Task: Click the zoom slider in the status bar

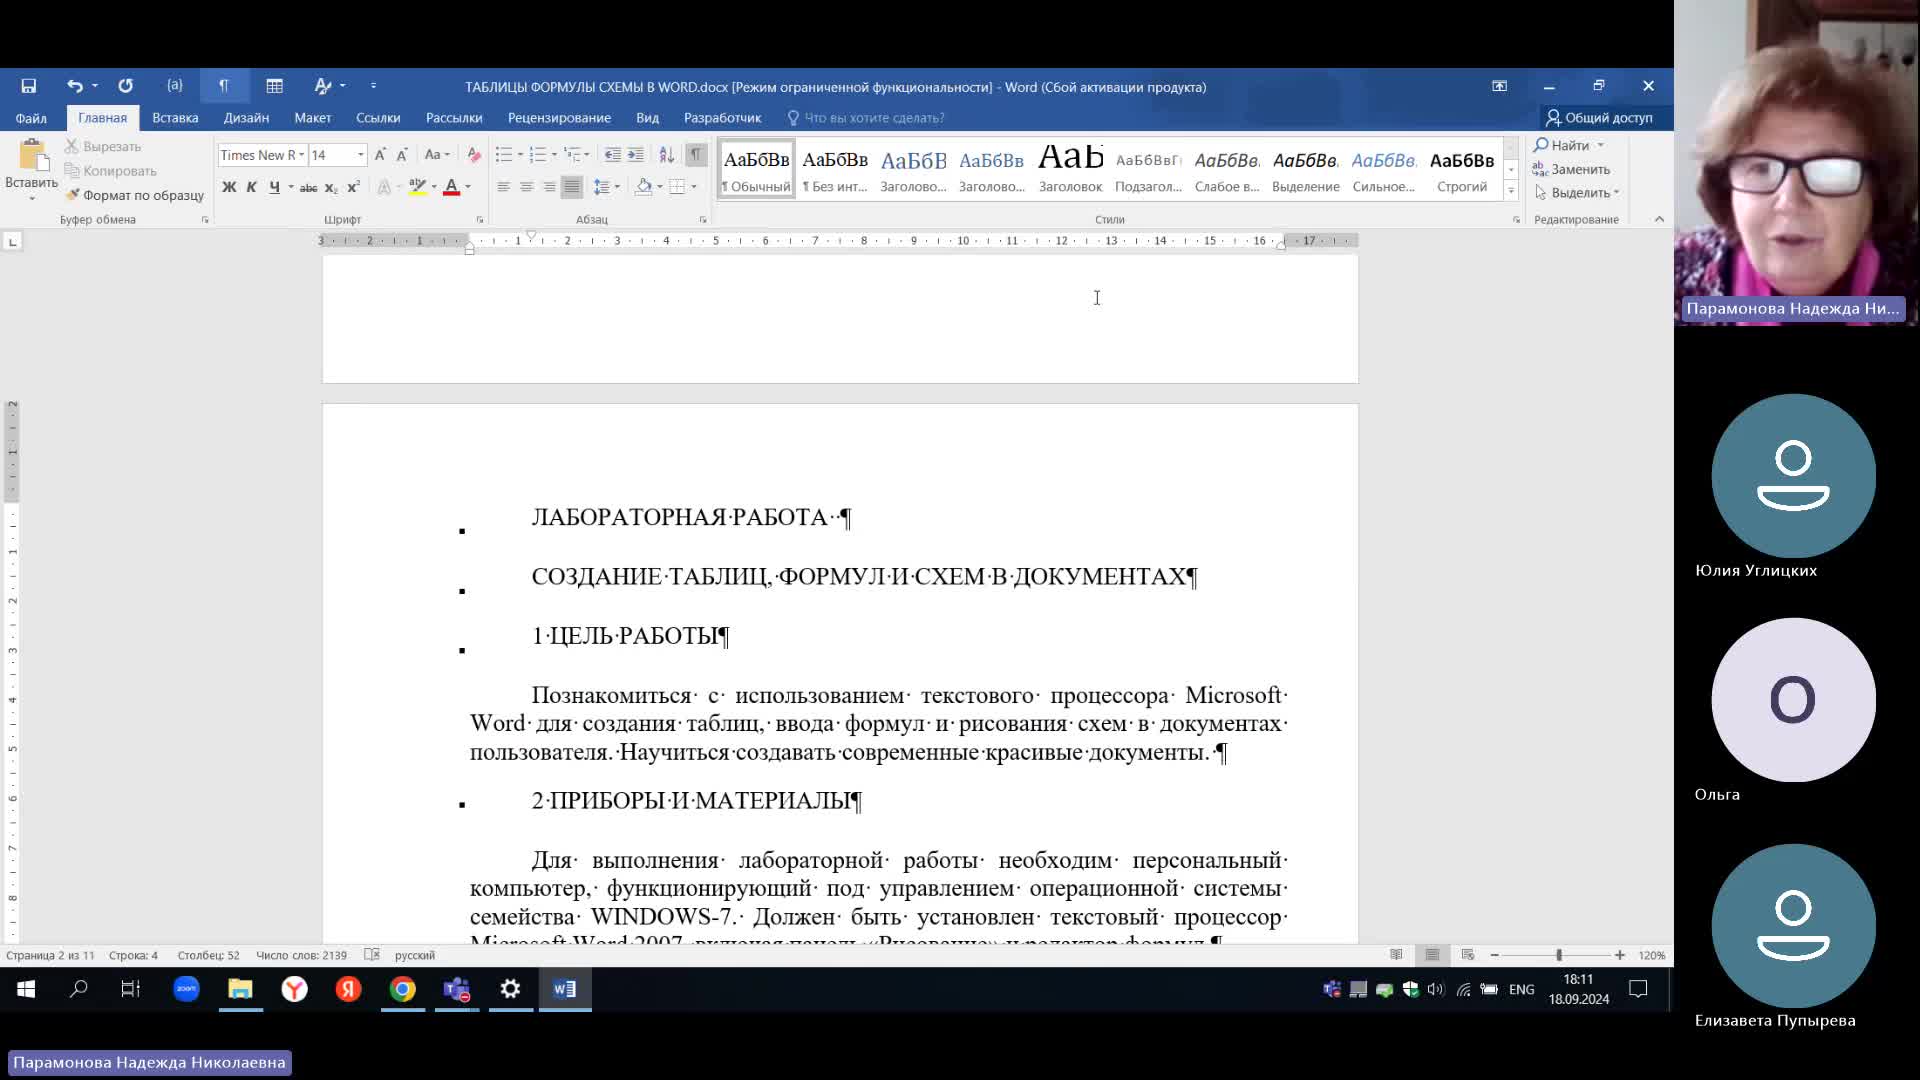Action: [x=1558, y=955]
